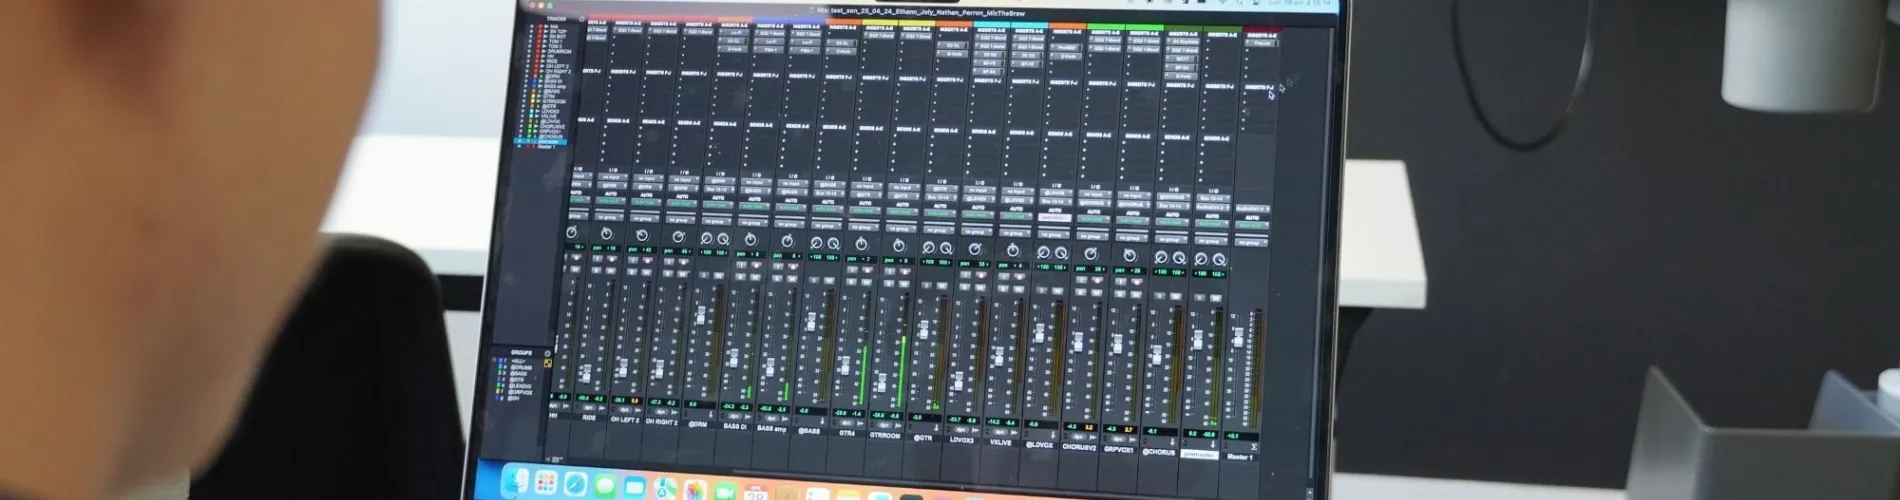Viewport: 1900px width, 500px height.
Task: Click the premaster track name field
Action: [x=1198, y=453]
